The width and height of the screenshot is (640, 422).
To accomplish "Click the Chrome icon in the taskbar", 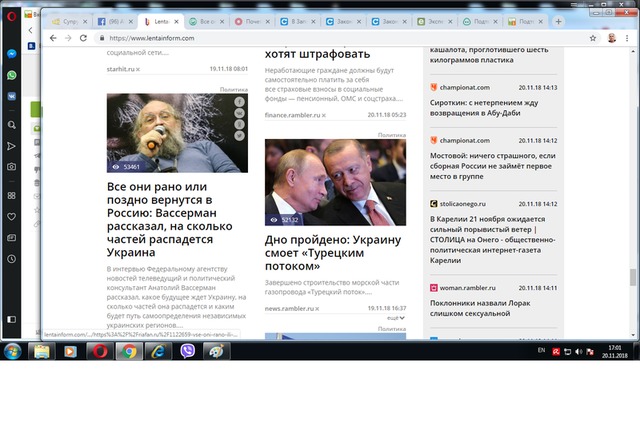I will coord(129,351).
